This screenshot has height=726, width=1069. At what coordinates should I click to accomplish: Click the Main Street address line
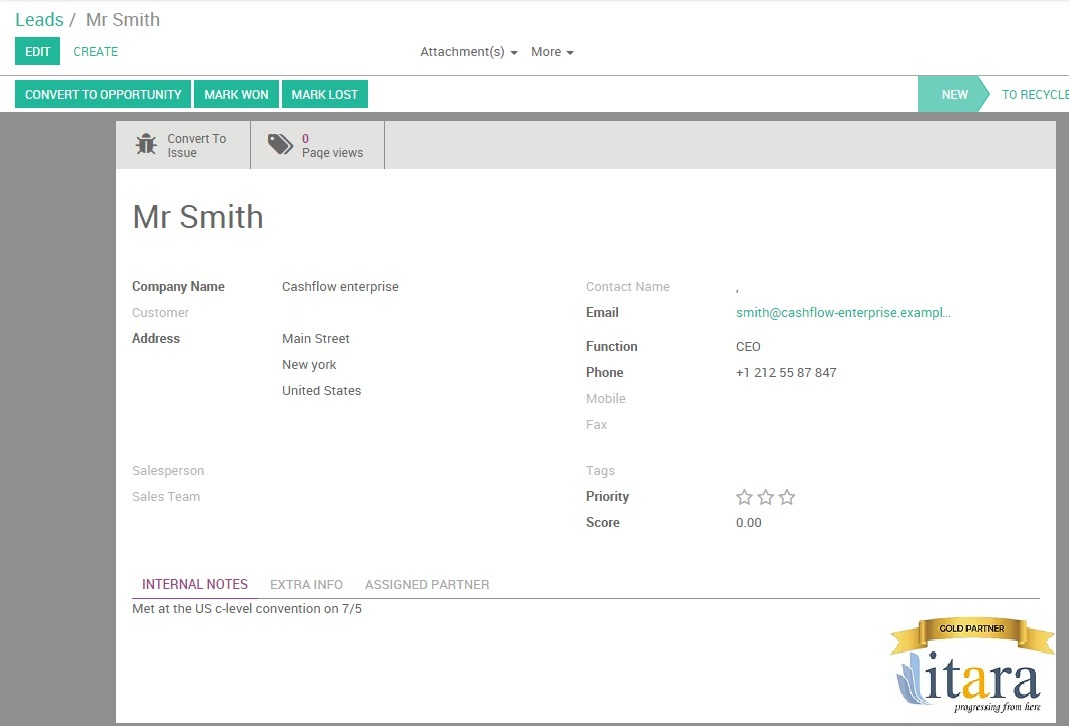(316, 338)
